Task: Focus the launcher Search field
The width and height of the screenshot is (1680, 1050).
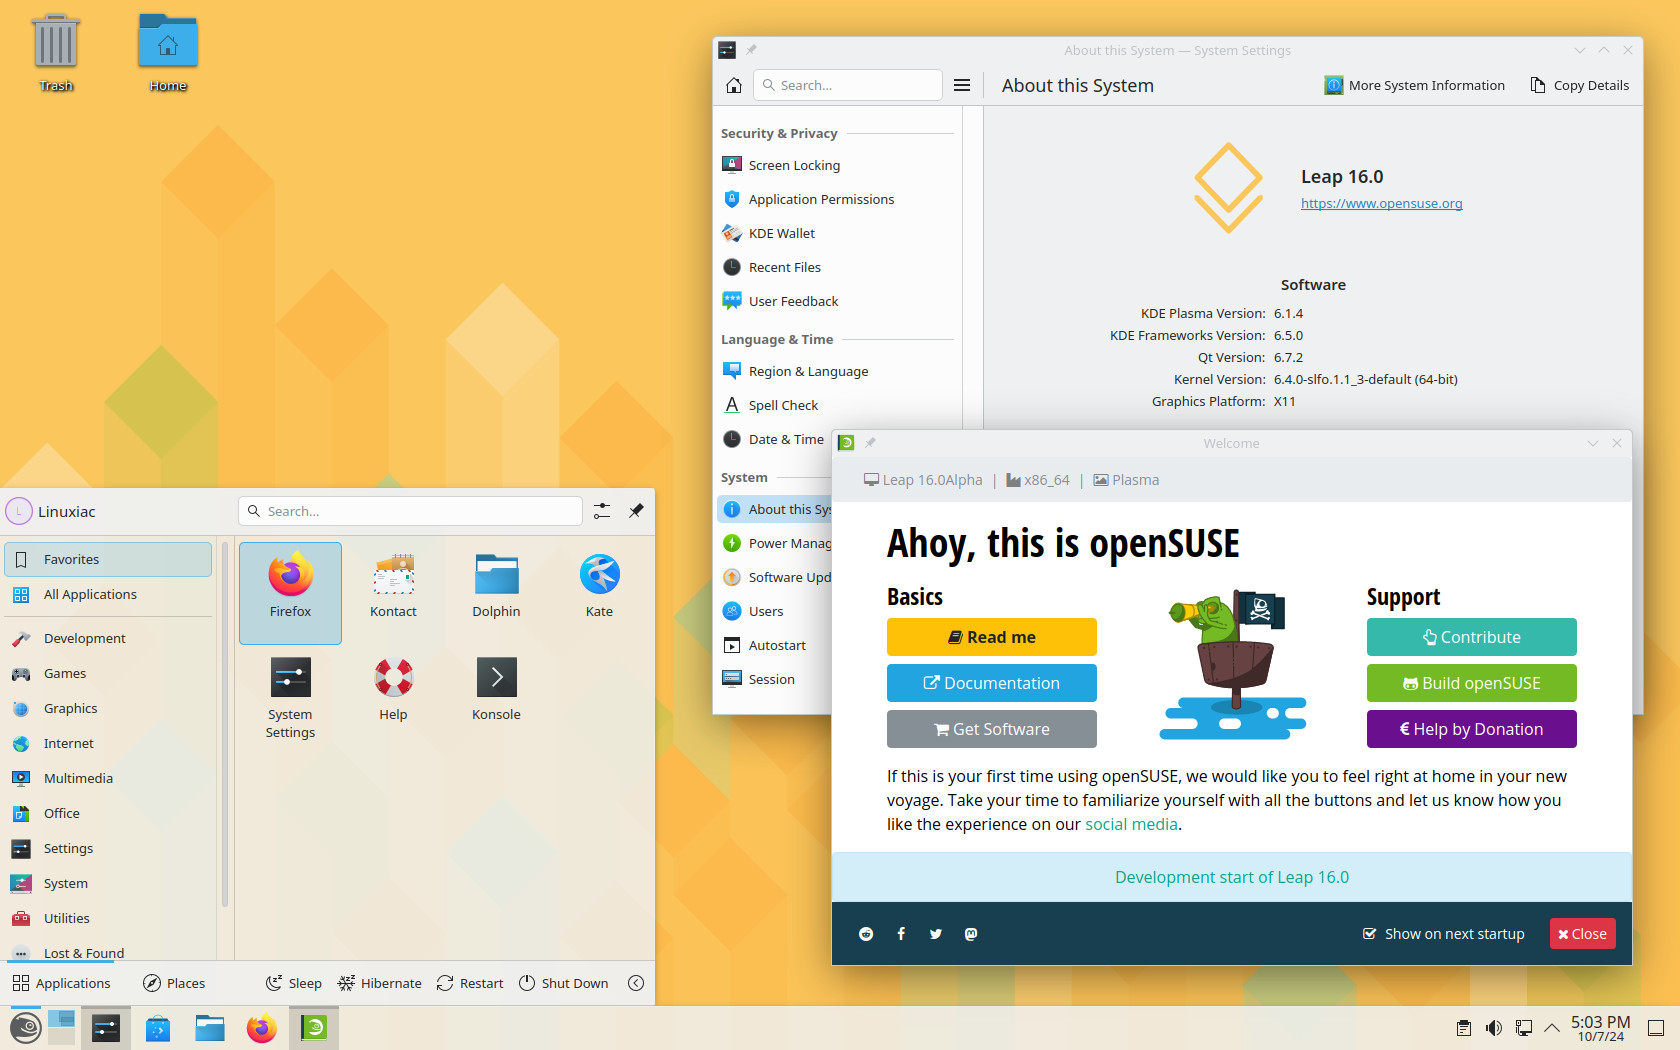Action: pyautogui.click(x=410, y=511)
